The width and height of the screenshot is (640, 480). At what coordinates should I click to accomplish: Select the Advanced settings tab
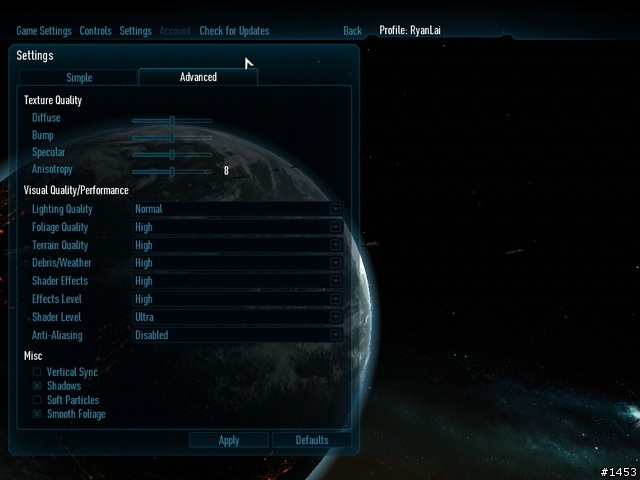pyautogui.click(x=198, y=77)
